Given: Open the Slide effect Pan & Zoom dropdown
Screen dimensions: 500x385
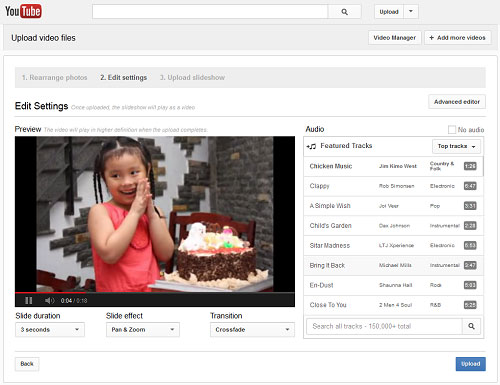Looking at the screenshot, I should click(x=143, y=330).
